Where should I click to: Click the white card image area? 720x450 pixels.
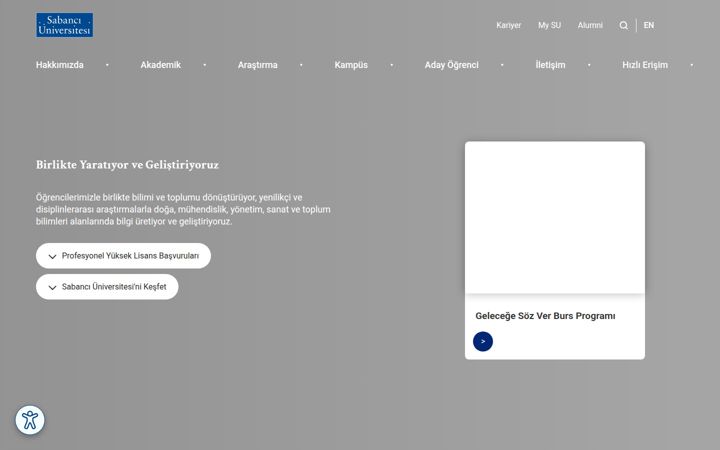pyautogui.click(x=555, y=217)
